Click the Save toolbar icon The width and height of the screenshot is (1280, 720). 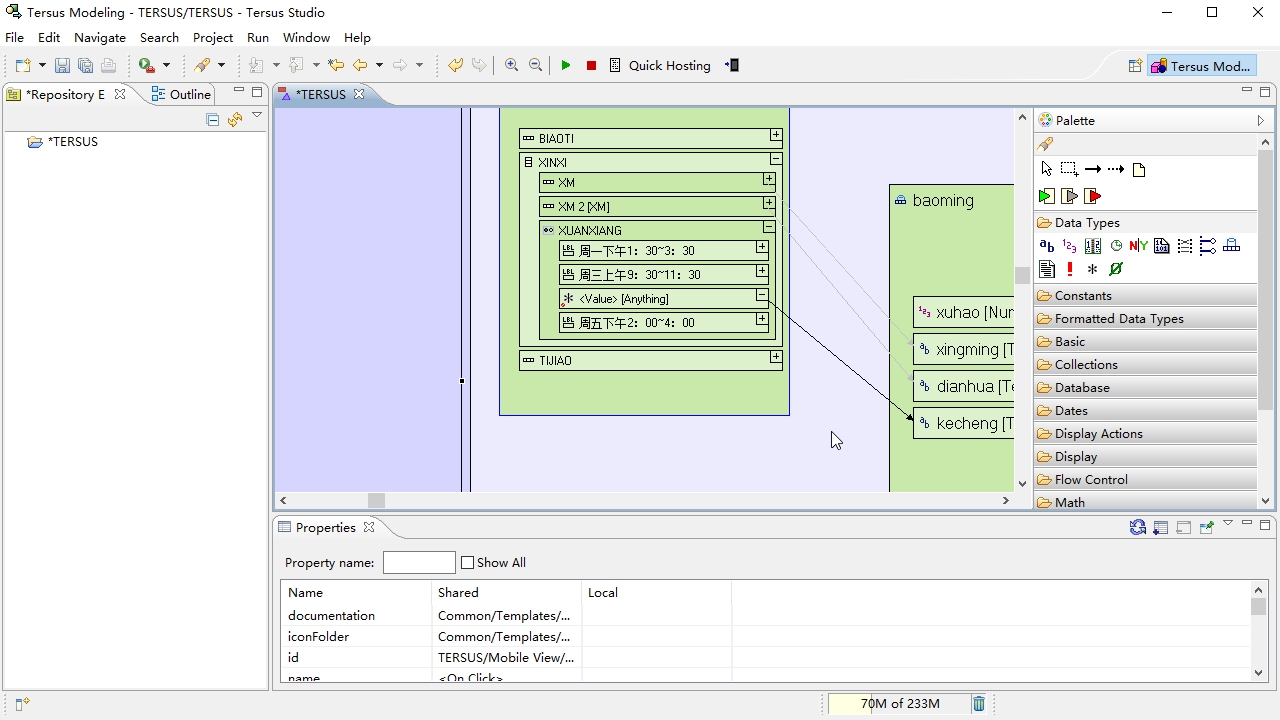(62, 66)
